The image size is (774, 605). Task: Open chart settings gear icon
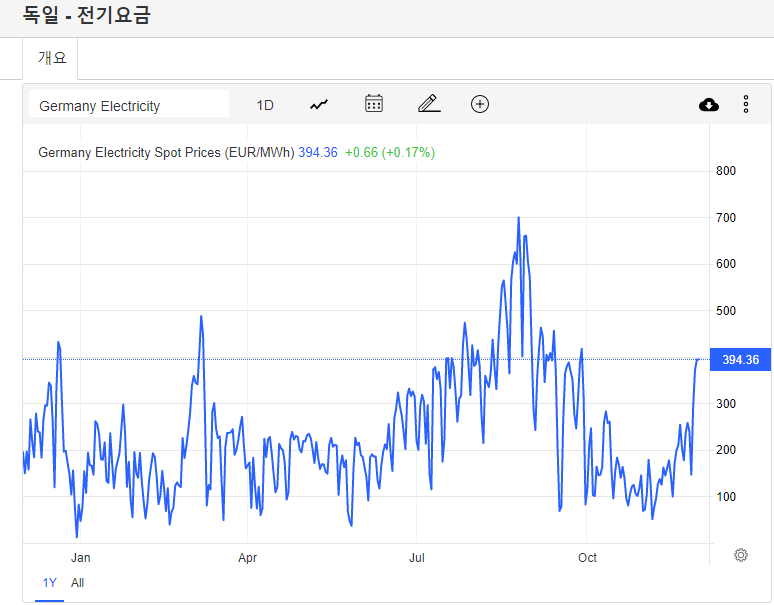(740, 555)
